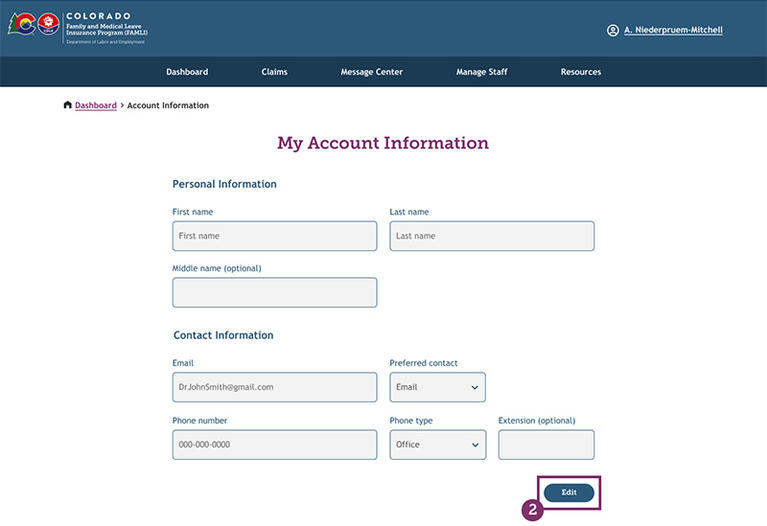767x526 pixels.
Task: Click the user profile avatar icon
Action: [612, 30]
